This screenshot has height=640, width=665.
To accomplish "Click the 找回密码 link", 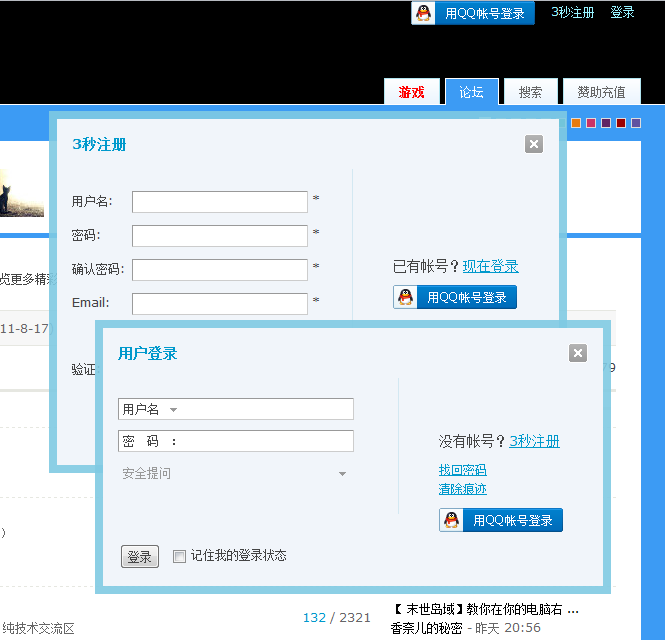I will tap(463, 470).
